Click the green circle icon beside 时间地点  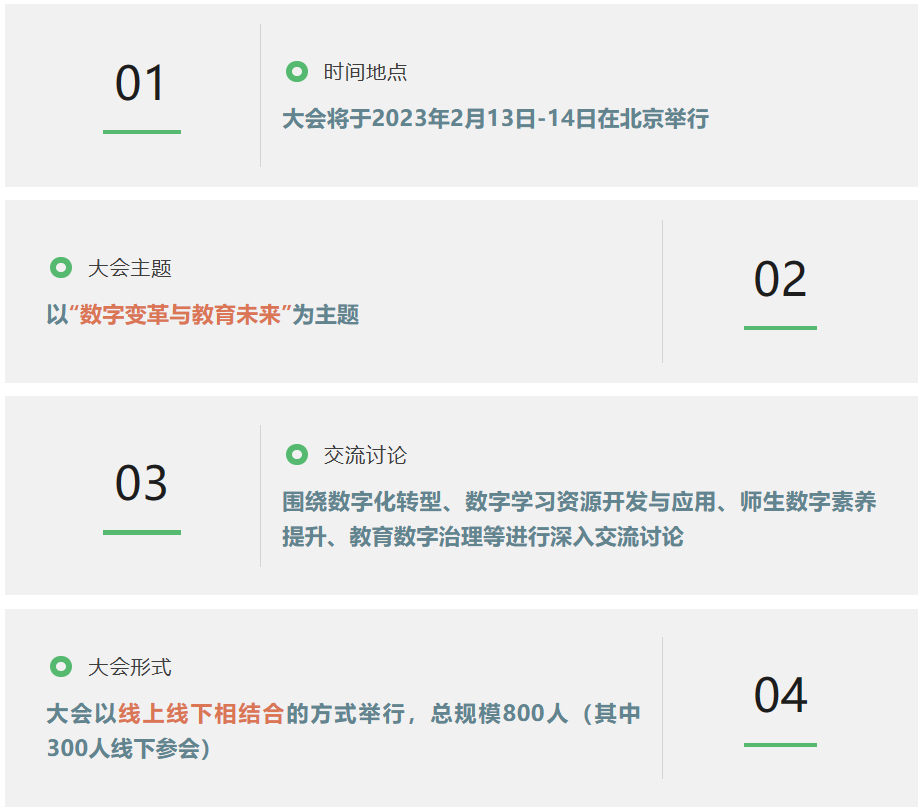(x=297, y=72)
